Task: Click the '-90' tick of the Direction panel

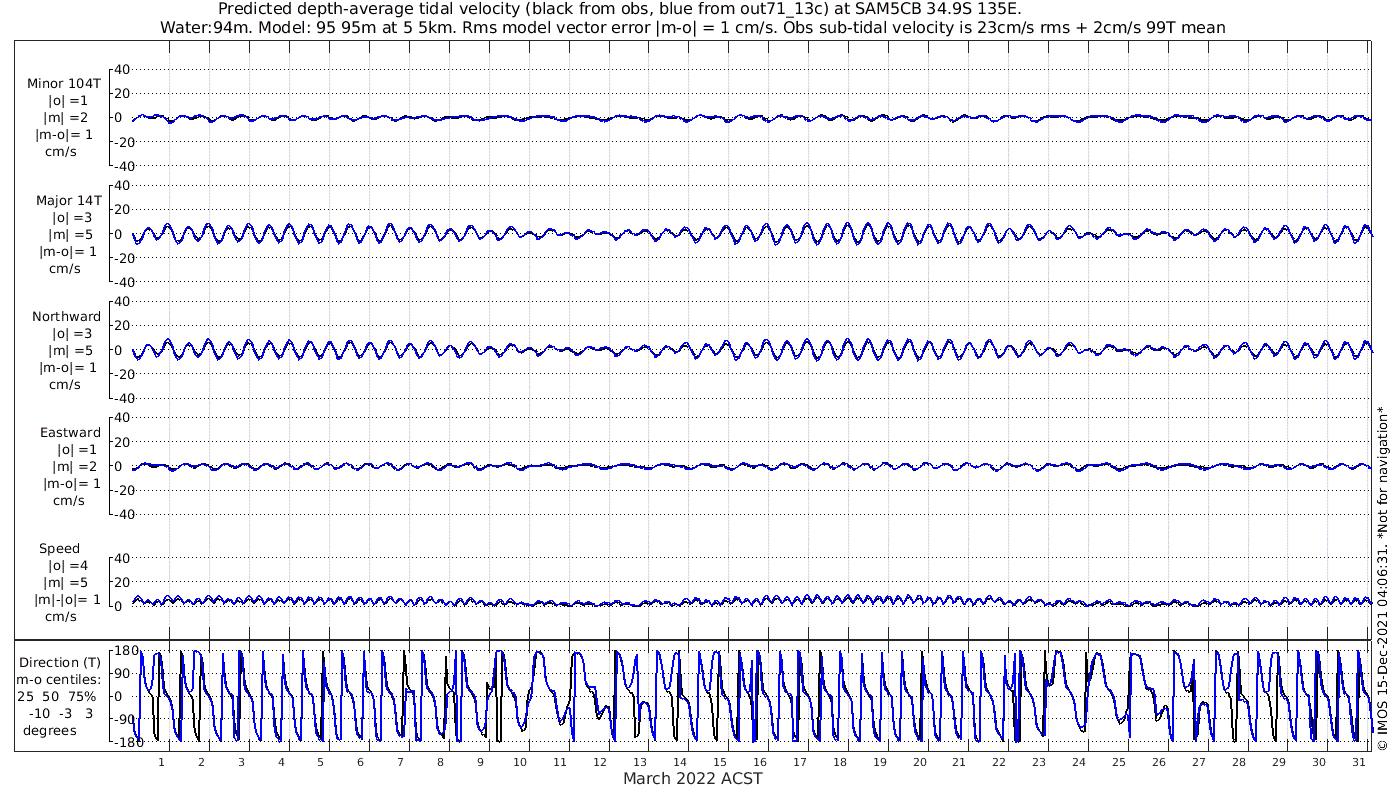Action: (x=123, y=719)
